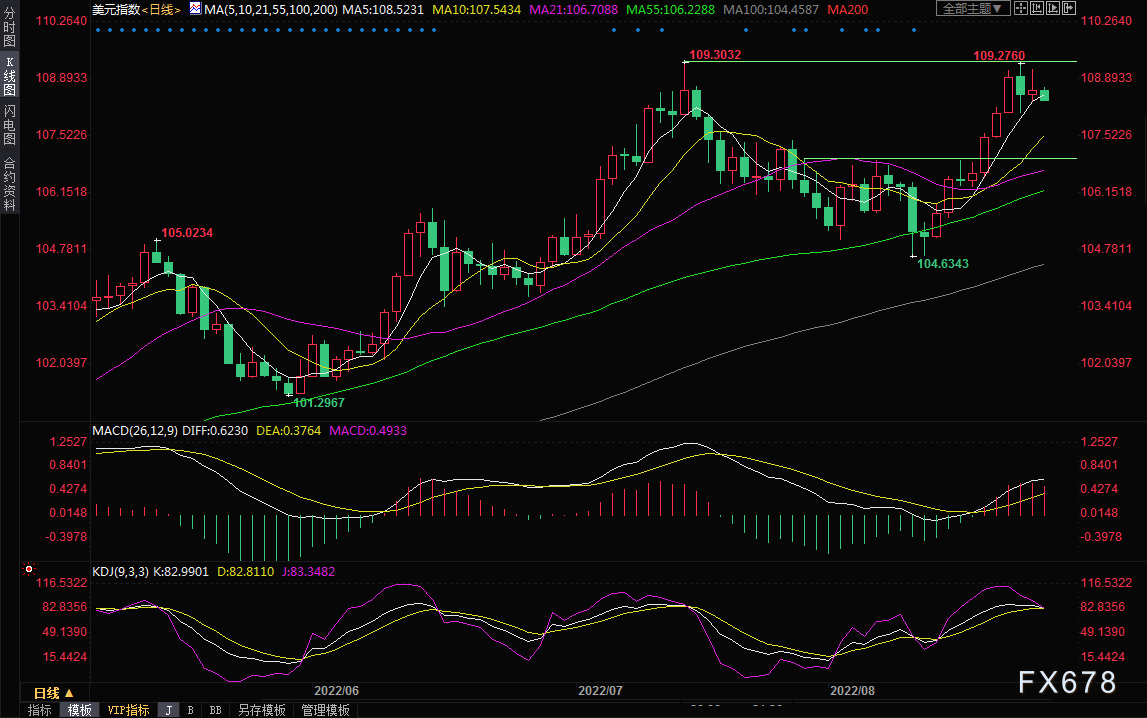The width and height of the screenshot is (1147, 718).
Task: Toggle the B template button
Action: 190,710
